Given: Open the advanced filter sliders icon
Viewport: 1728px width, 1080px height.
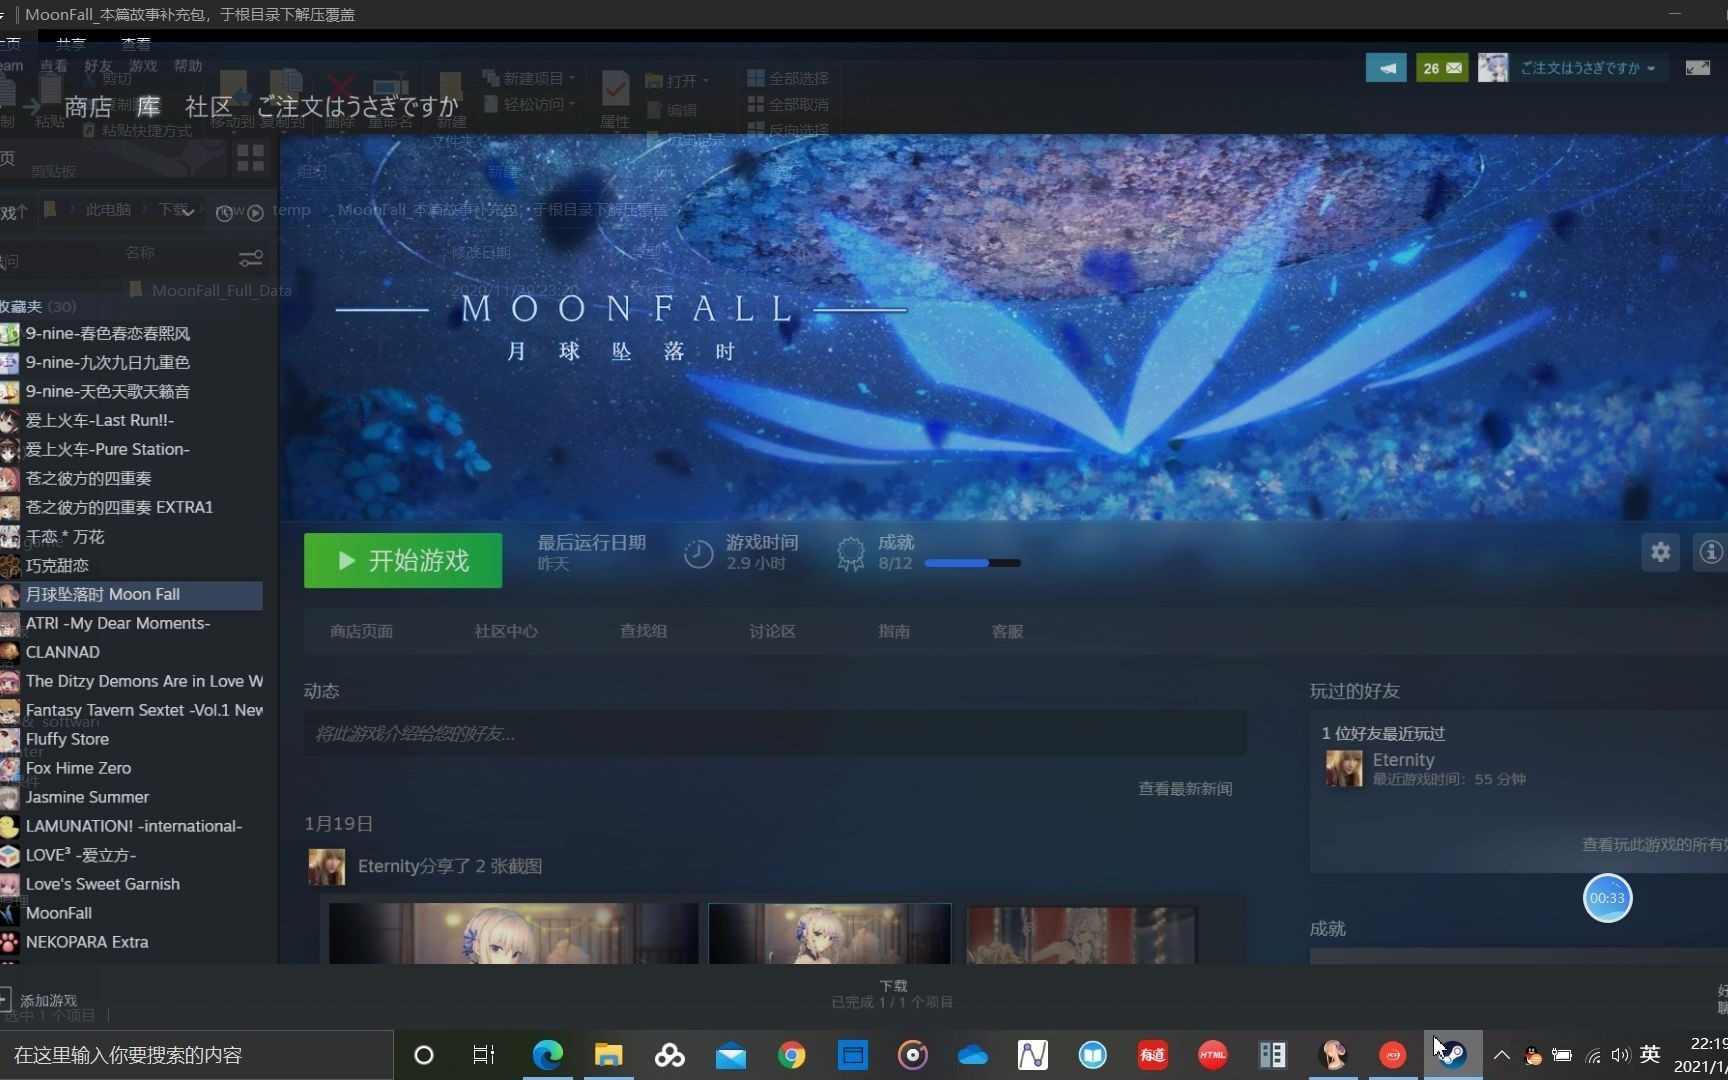Looking at the screenshot, I should click(x=250, y=259).
